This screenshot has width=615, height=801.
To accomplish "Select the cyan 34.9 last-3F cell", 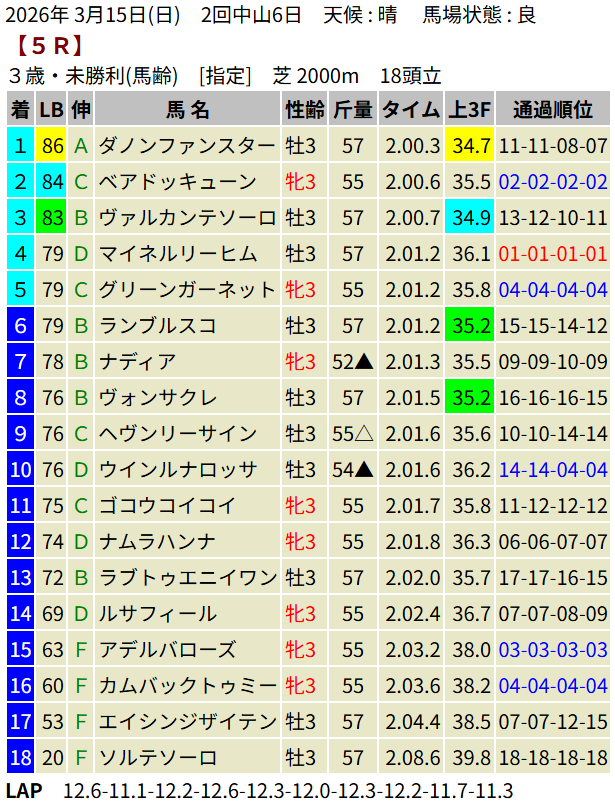I will (x=470, y=218).
